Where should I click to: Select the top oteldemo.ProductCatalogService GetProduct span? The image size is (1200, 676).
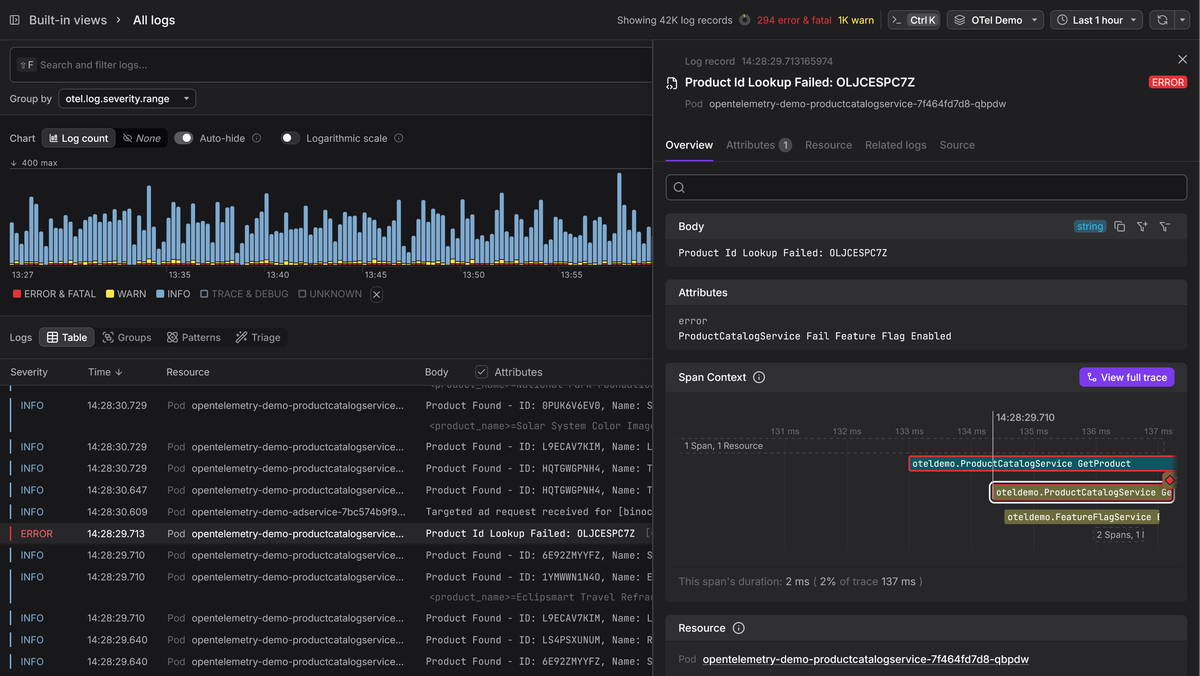[x=1041, y=464]
